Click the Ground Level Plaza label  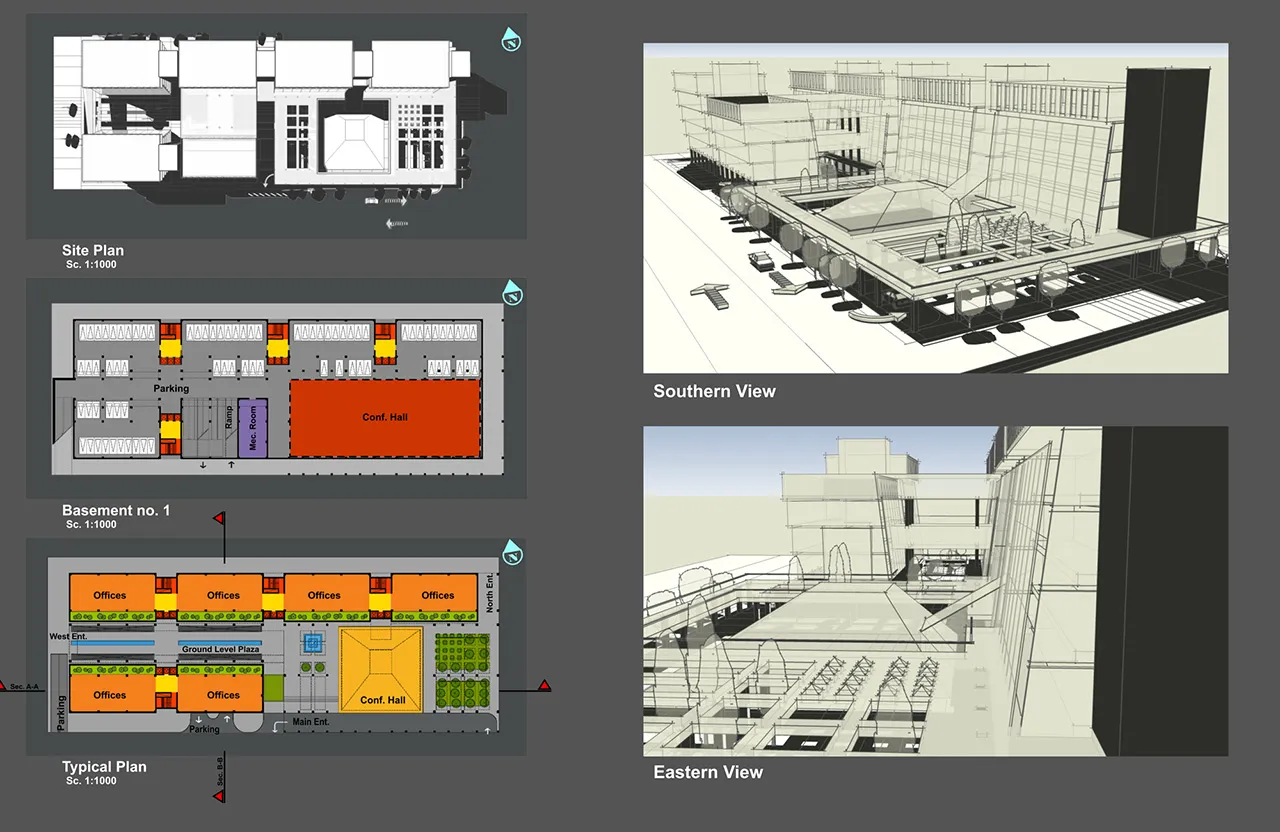coord(220,650)
